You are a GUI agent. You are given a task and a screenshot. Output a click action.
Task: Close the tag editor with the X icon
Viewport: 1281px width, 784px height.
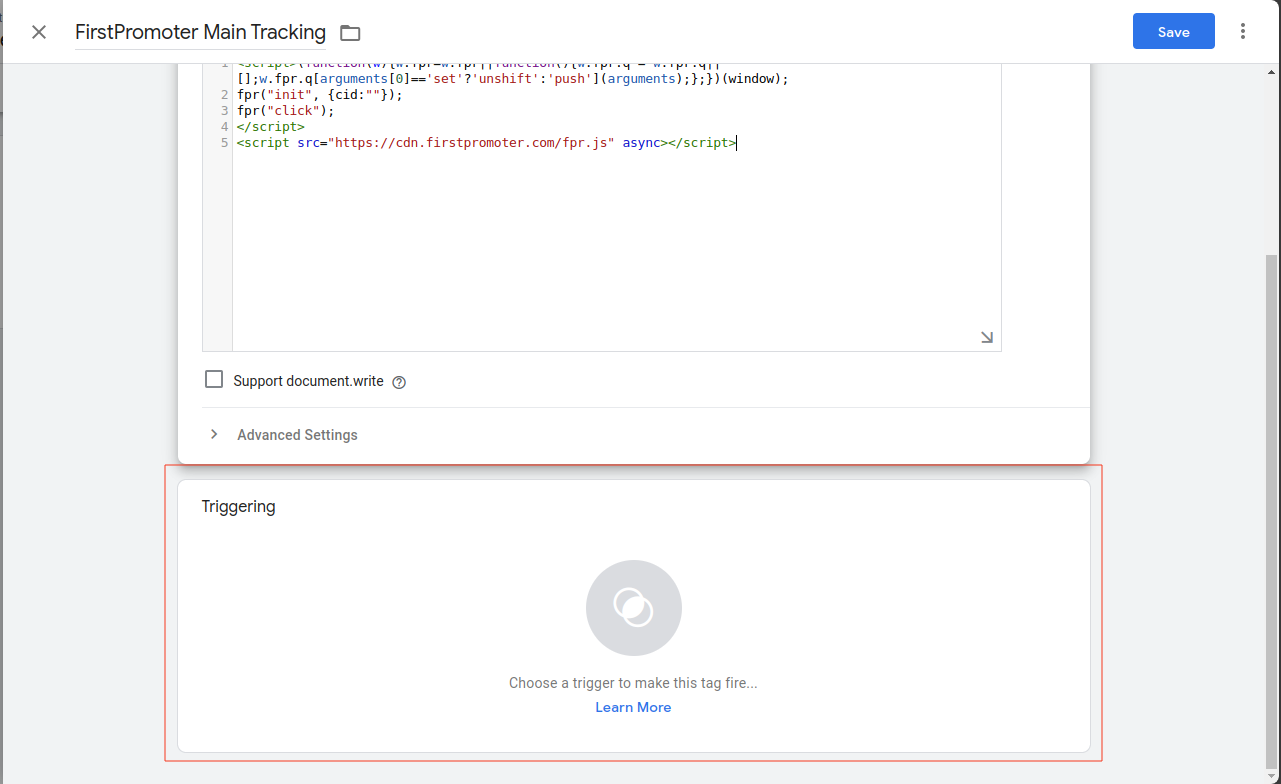39,32
